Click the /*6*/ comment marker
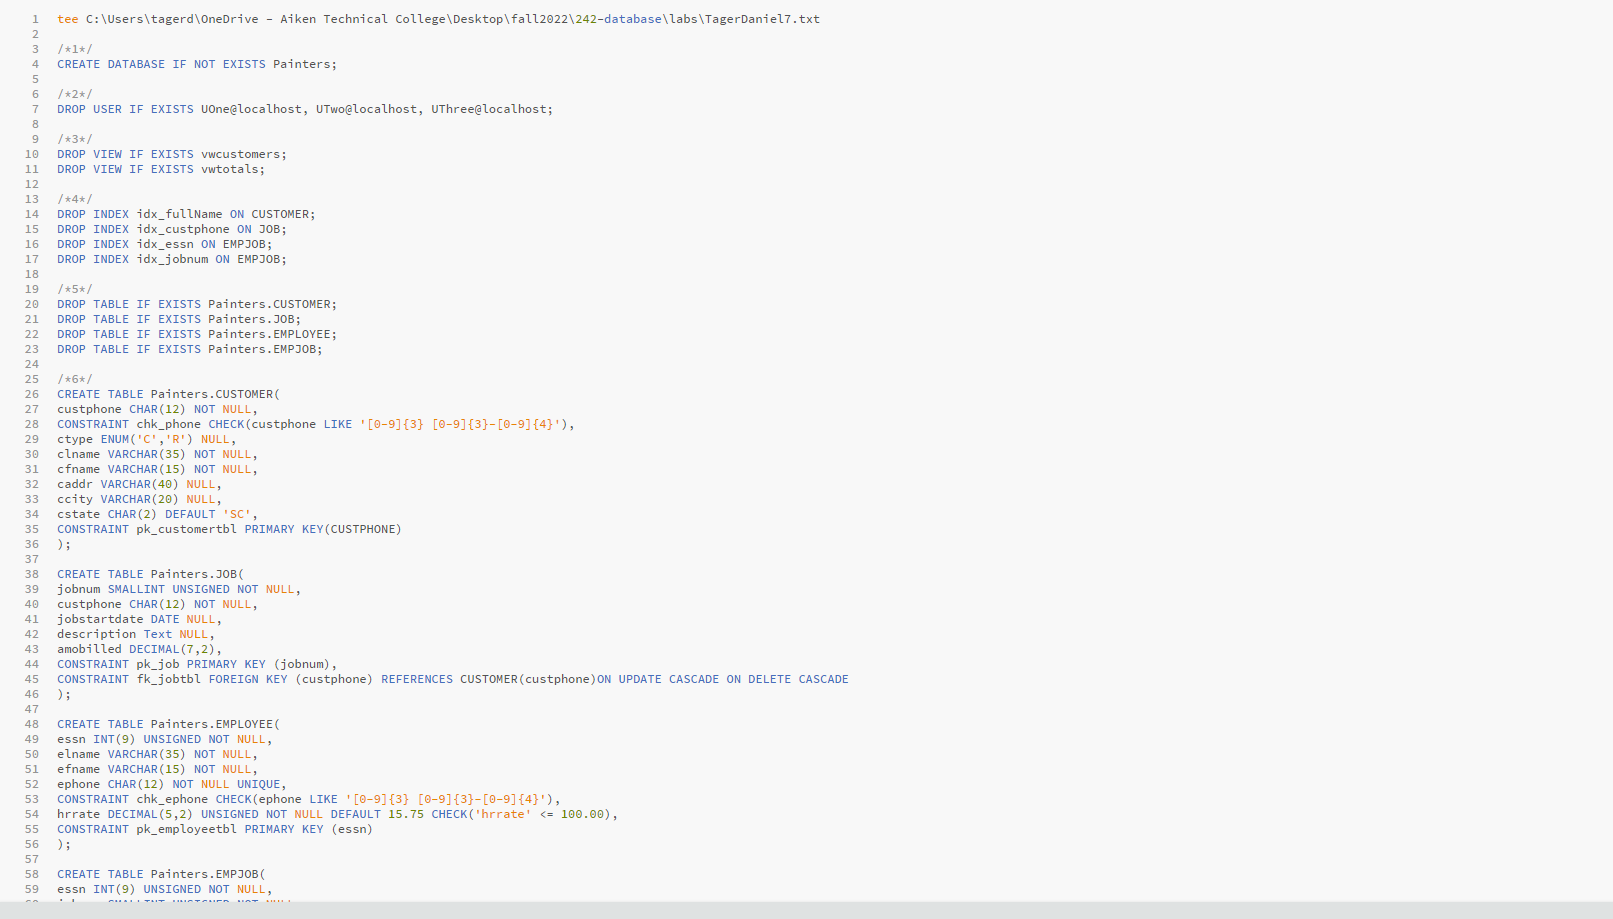Screen dimensions: 1613x919 [74, 379]
